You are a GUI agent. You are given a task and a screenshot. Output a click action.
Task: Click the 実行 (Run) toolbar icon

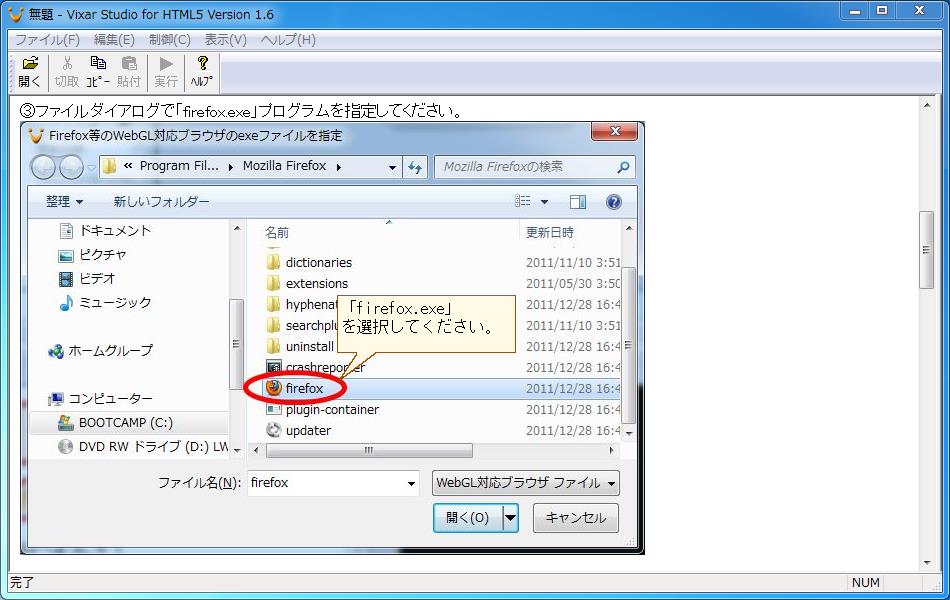pyautogui.click(x=165, y=70)
